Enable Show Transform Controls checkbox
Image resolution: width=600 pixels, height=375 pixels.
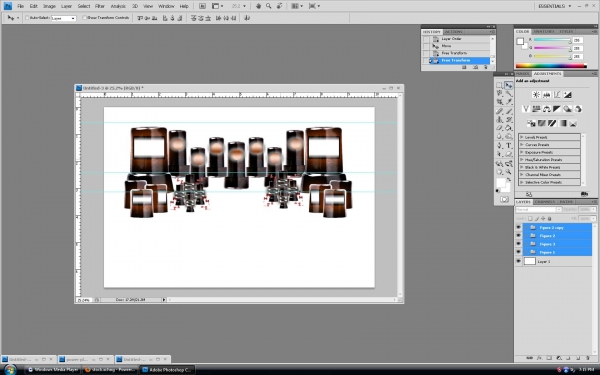[x=85, y=18]
